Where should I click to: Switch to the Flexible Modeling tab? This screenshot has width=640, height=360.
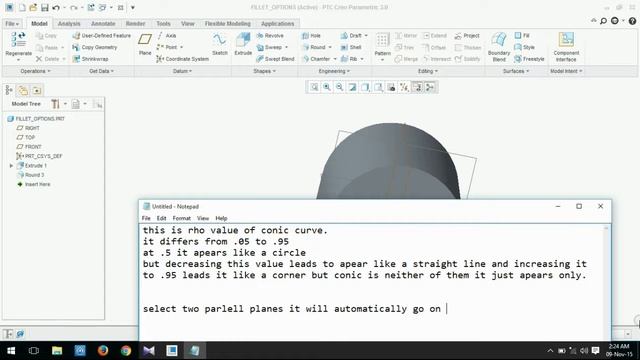coord(227,24)
